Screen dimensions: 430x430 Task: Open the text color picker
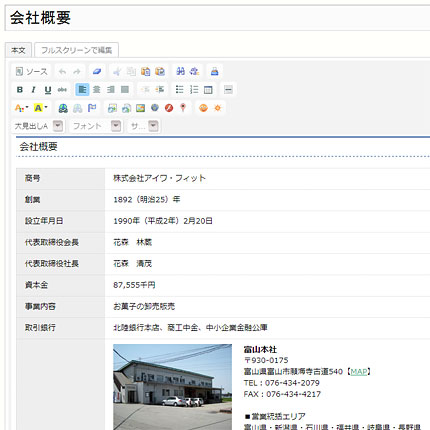coord(22,108)
